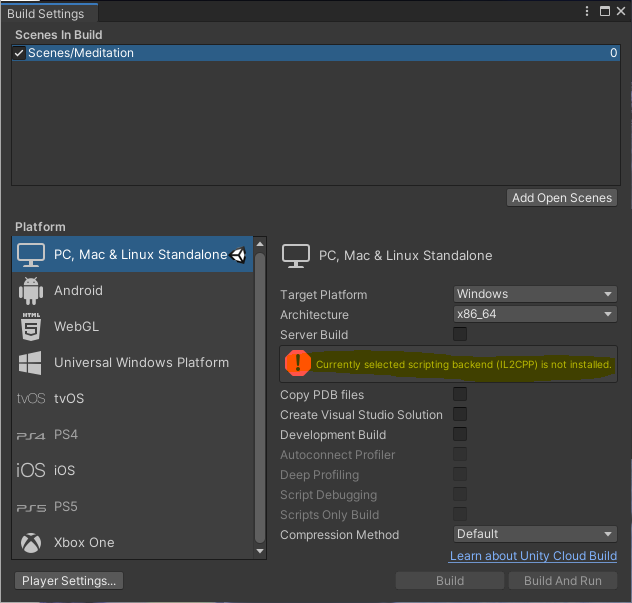Click the monitor icon in the platform settings header

coord(296,256)
